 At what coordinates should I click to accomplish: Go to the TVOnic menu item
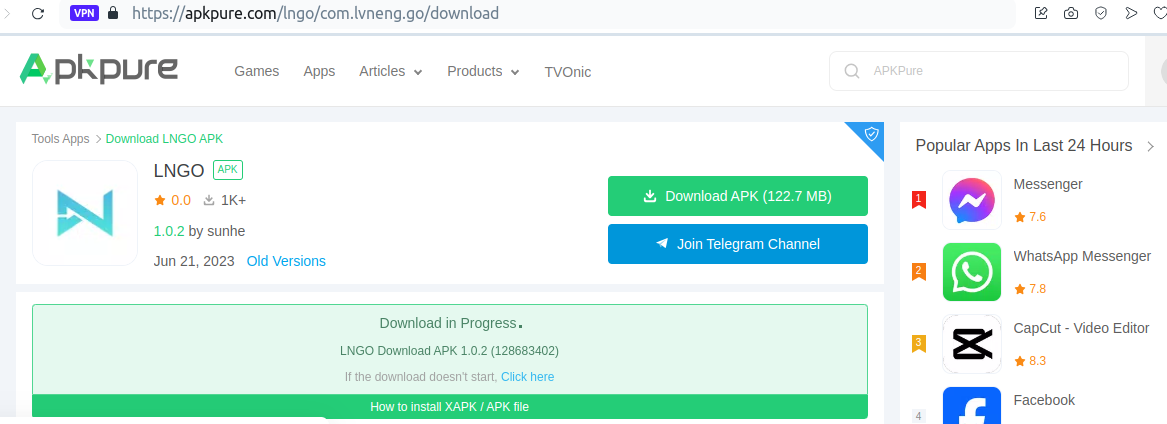[x=568, y=72]
